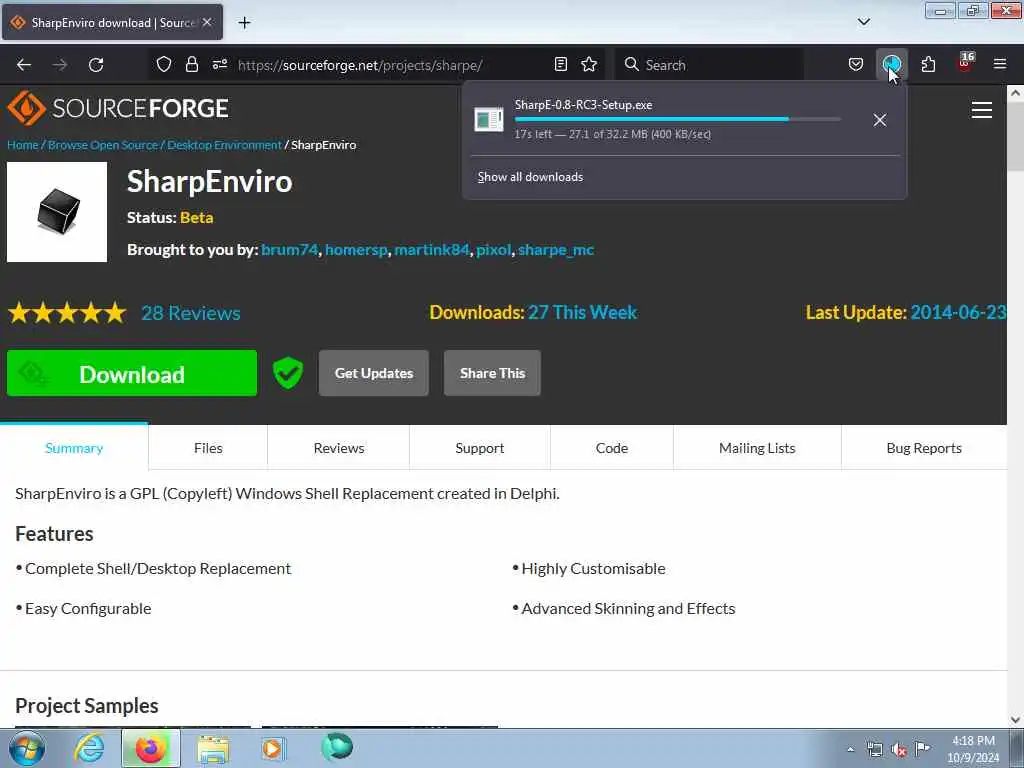Select the Summary tab
The image size is (1024, 768).
[74, 448]
